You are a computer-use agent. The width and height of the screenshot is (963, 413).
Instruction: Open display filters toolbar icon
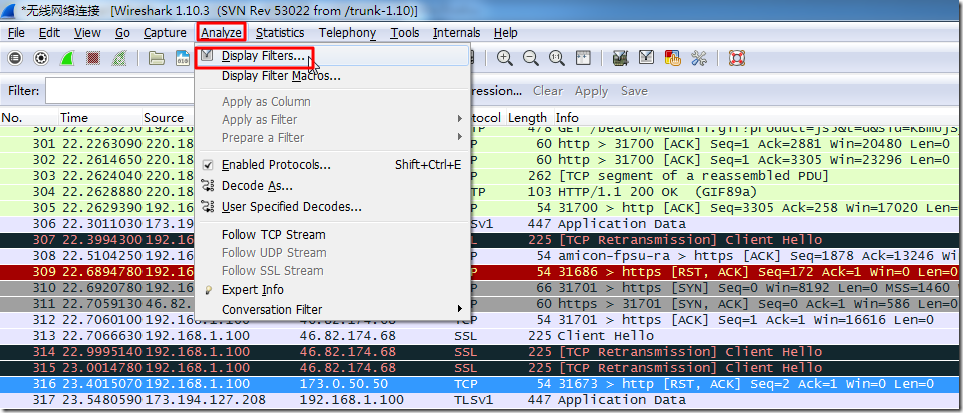[x=647, y=58]
